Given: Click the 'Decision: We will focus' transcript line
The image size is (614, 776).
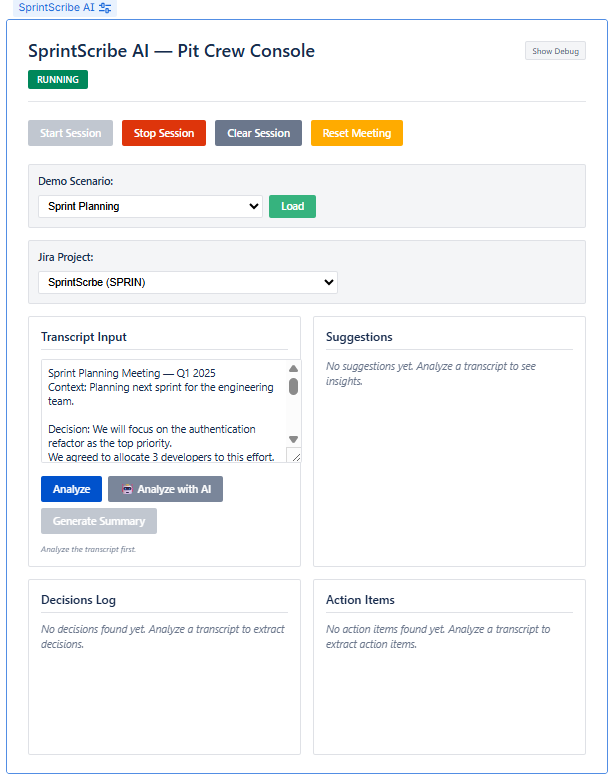Looking at the screenshot, I should point(152,436).
